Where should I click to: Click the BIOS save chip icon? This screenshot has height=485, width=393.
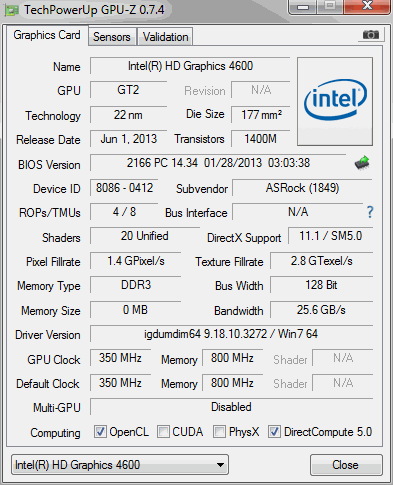362,163
